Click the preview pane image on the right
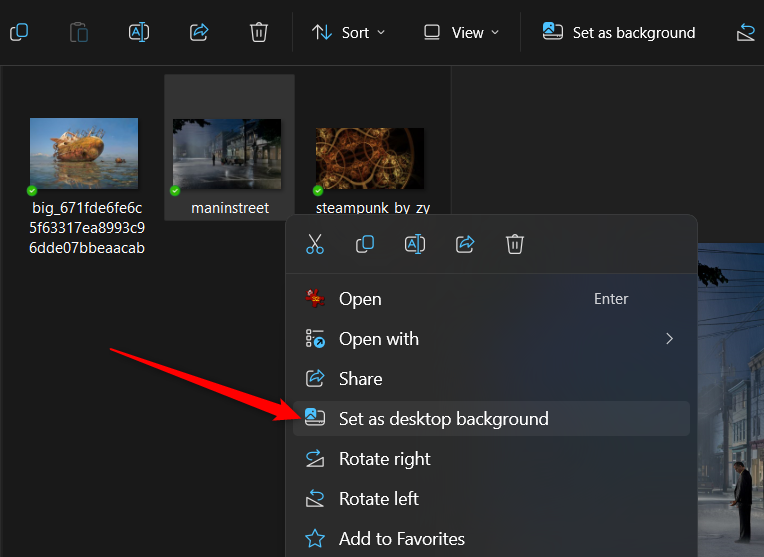This screenshot has height=557, width=764. click(x=731, y=400)
